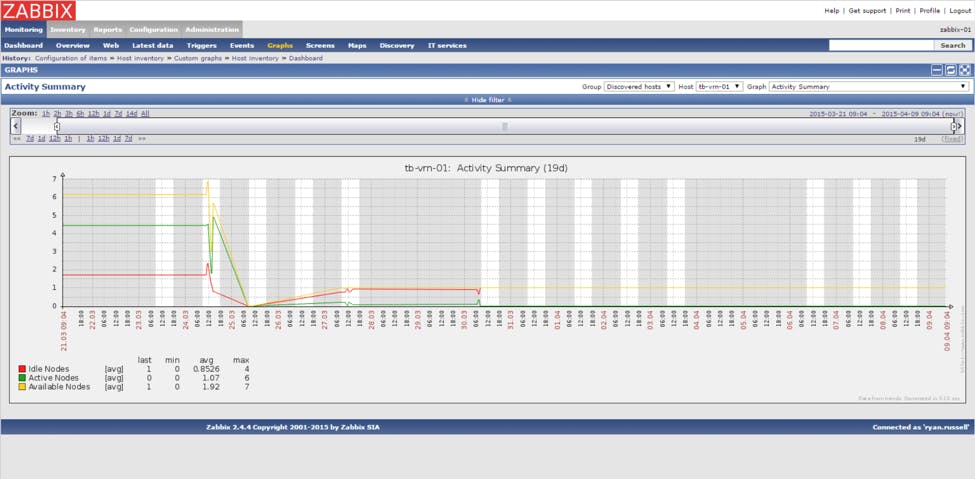Open the Monitoring main menu tab
The height and width of the screenshot is (479, 975).
click(24, 29)
